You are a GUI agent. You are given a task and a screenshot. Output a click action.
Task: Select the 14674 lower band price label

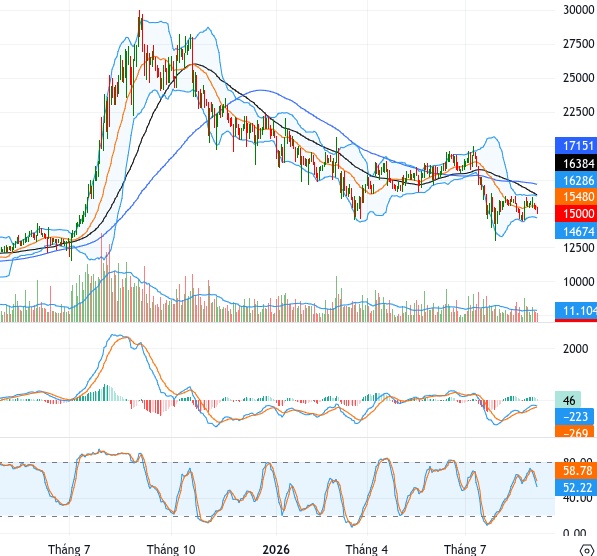pos(576,231)
